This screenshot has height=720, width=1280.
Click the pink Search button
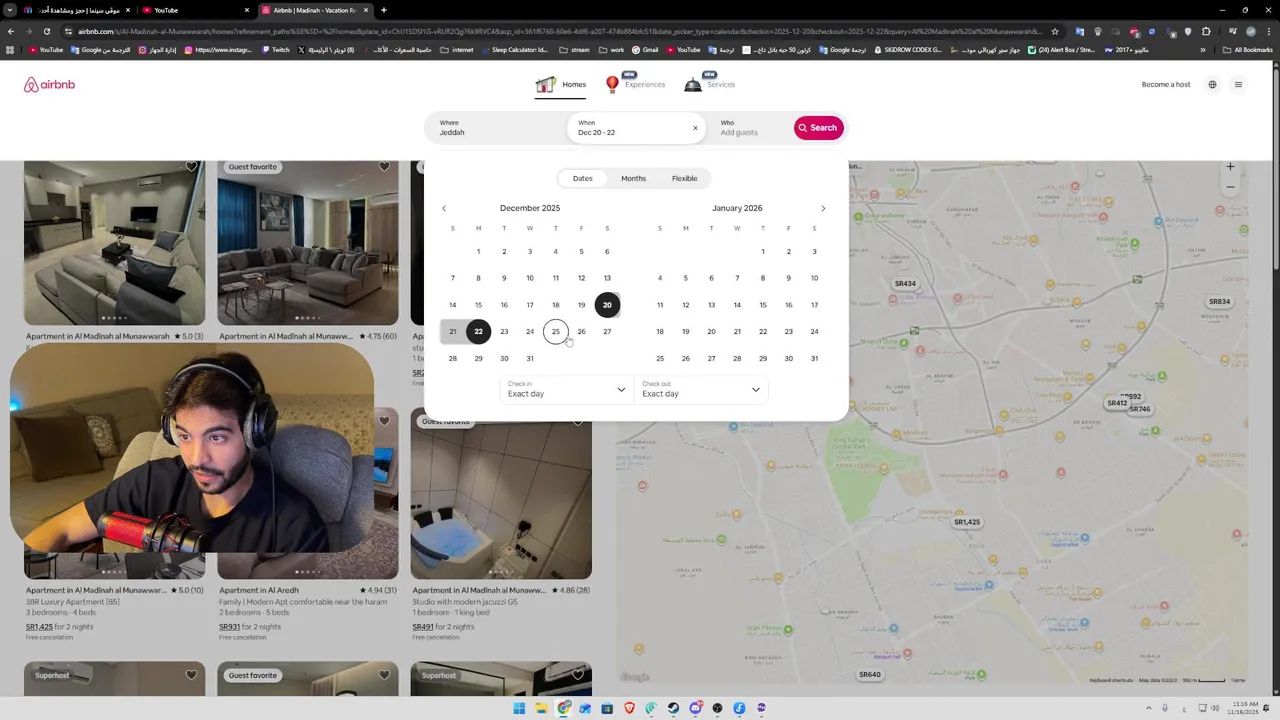[x=819, y=128]
